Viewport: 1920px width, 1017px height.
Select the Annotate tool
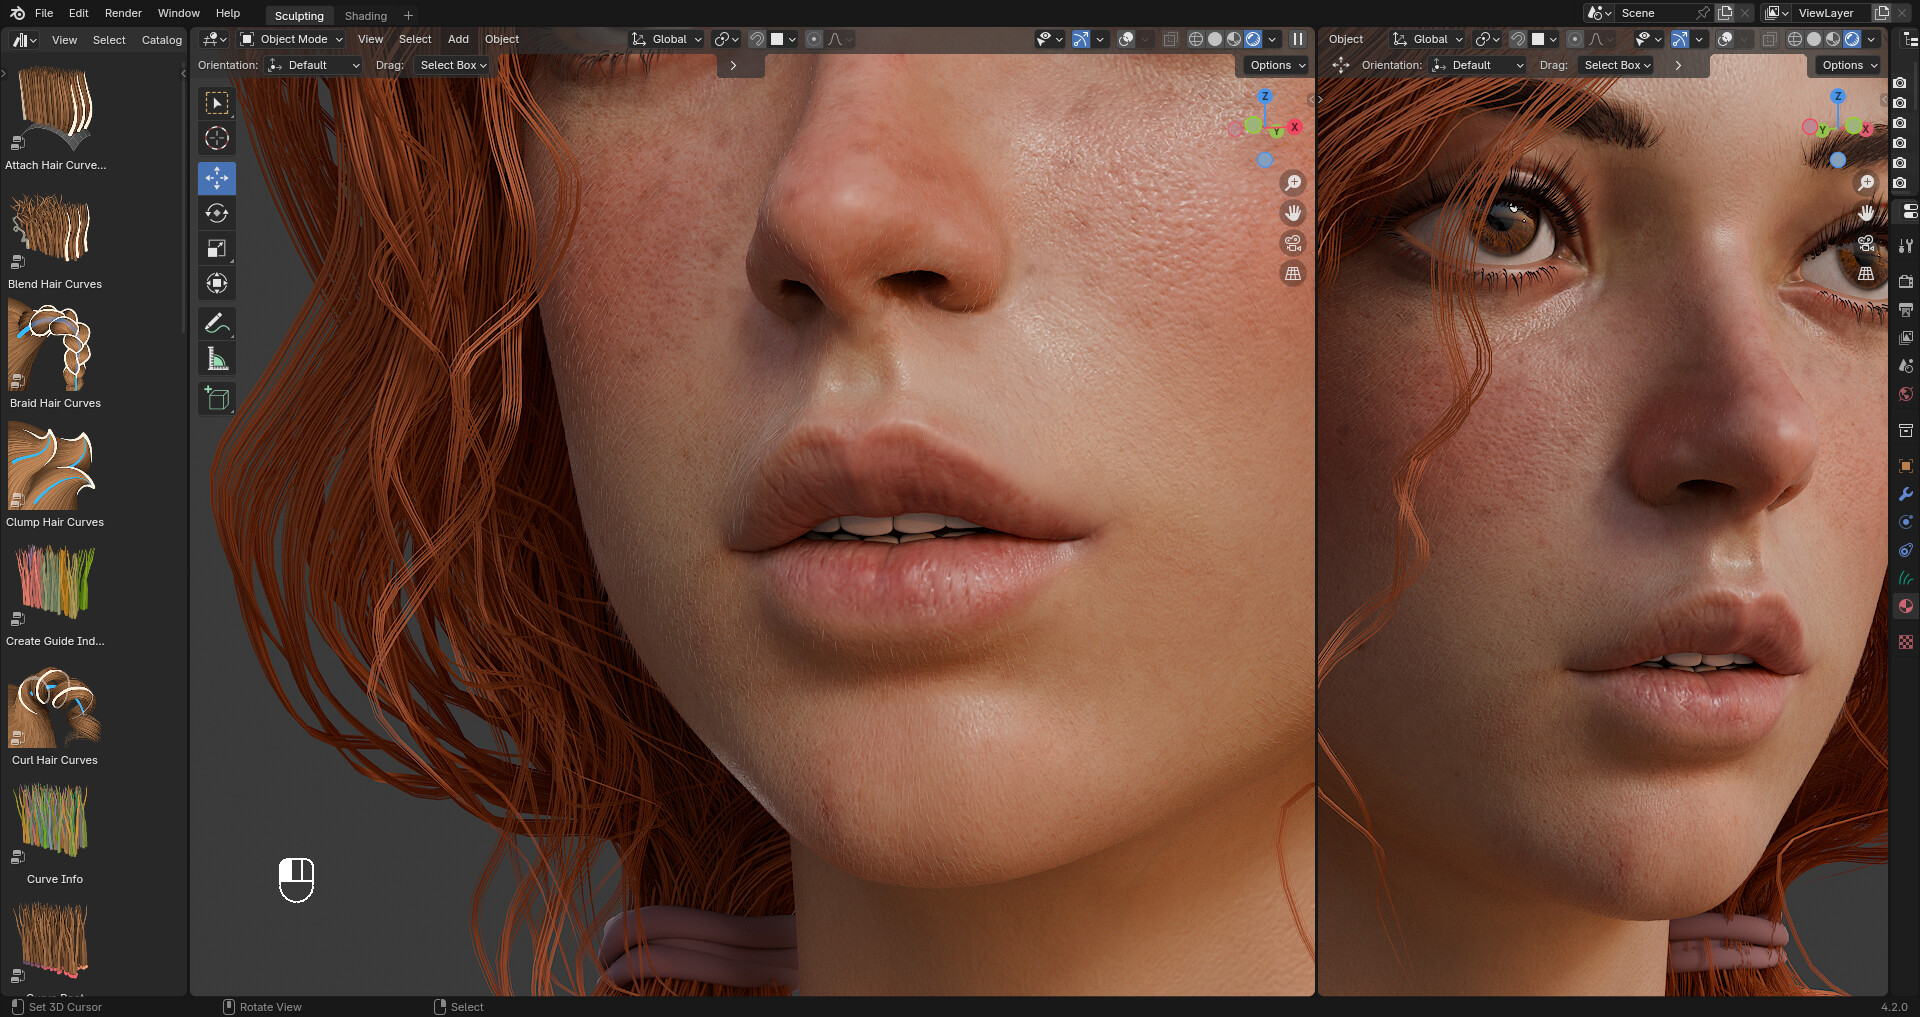217,323
